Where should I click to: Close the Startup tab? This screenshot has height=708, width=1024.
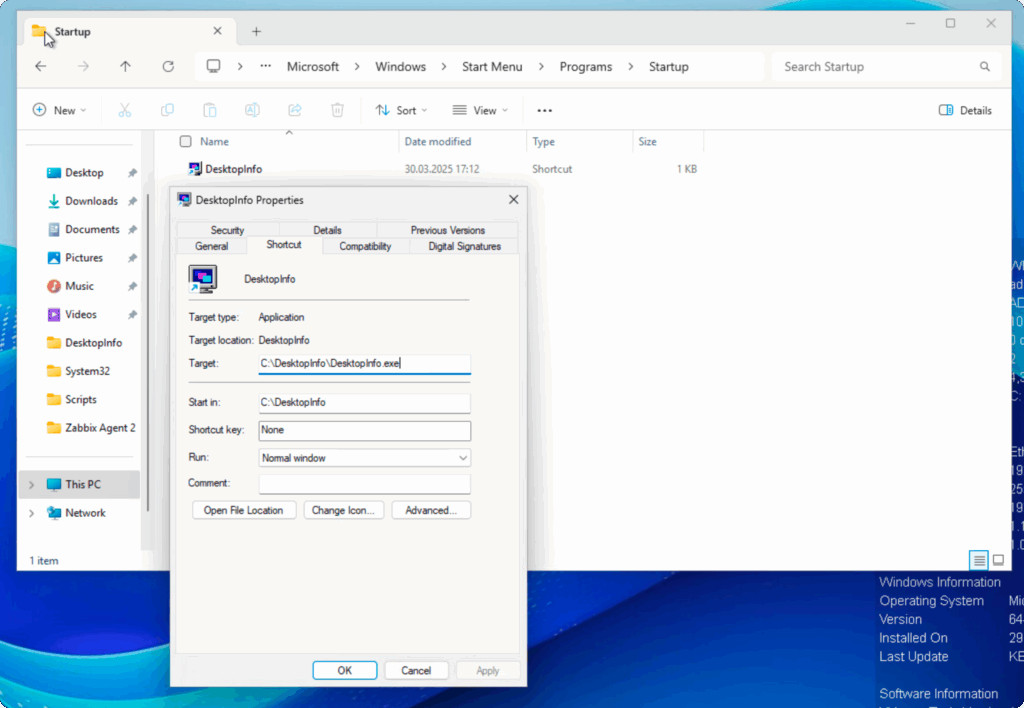point(217,31)
